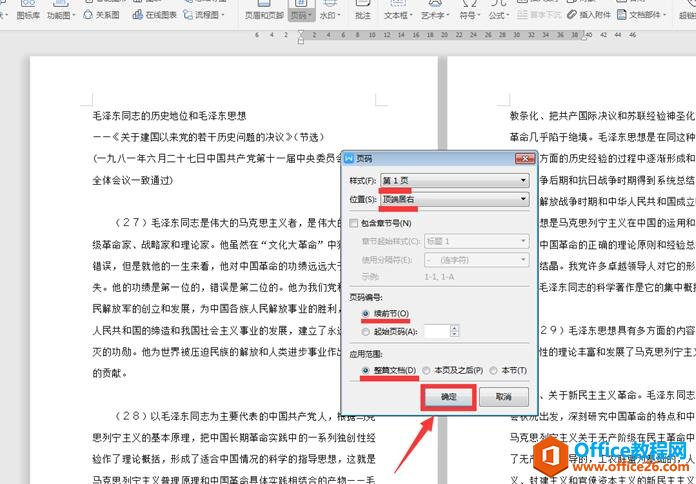696x484 pixels.
Task: Choose the 本页及之后 apply range option
Action: pos(426,371)
